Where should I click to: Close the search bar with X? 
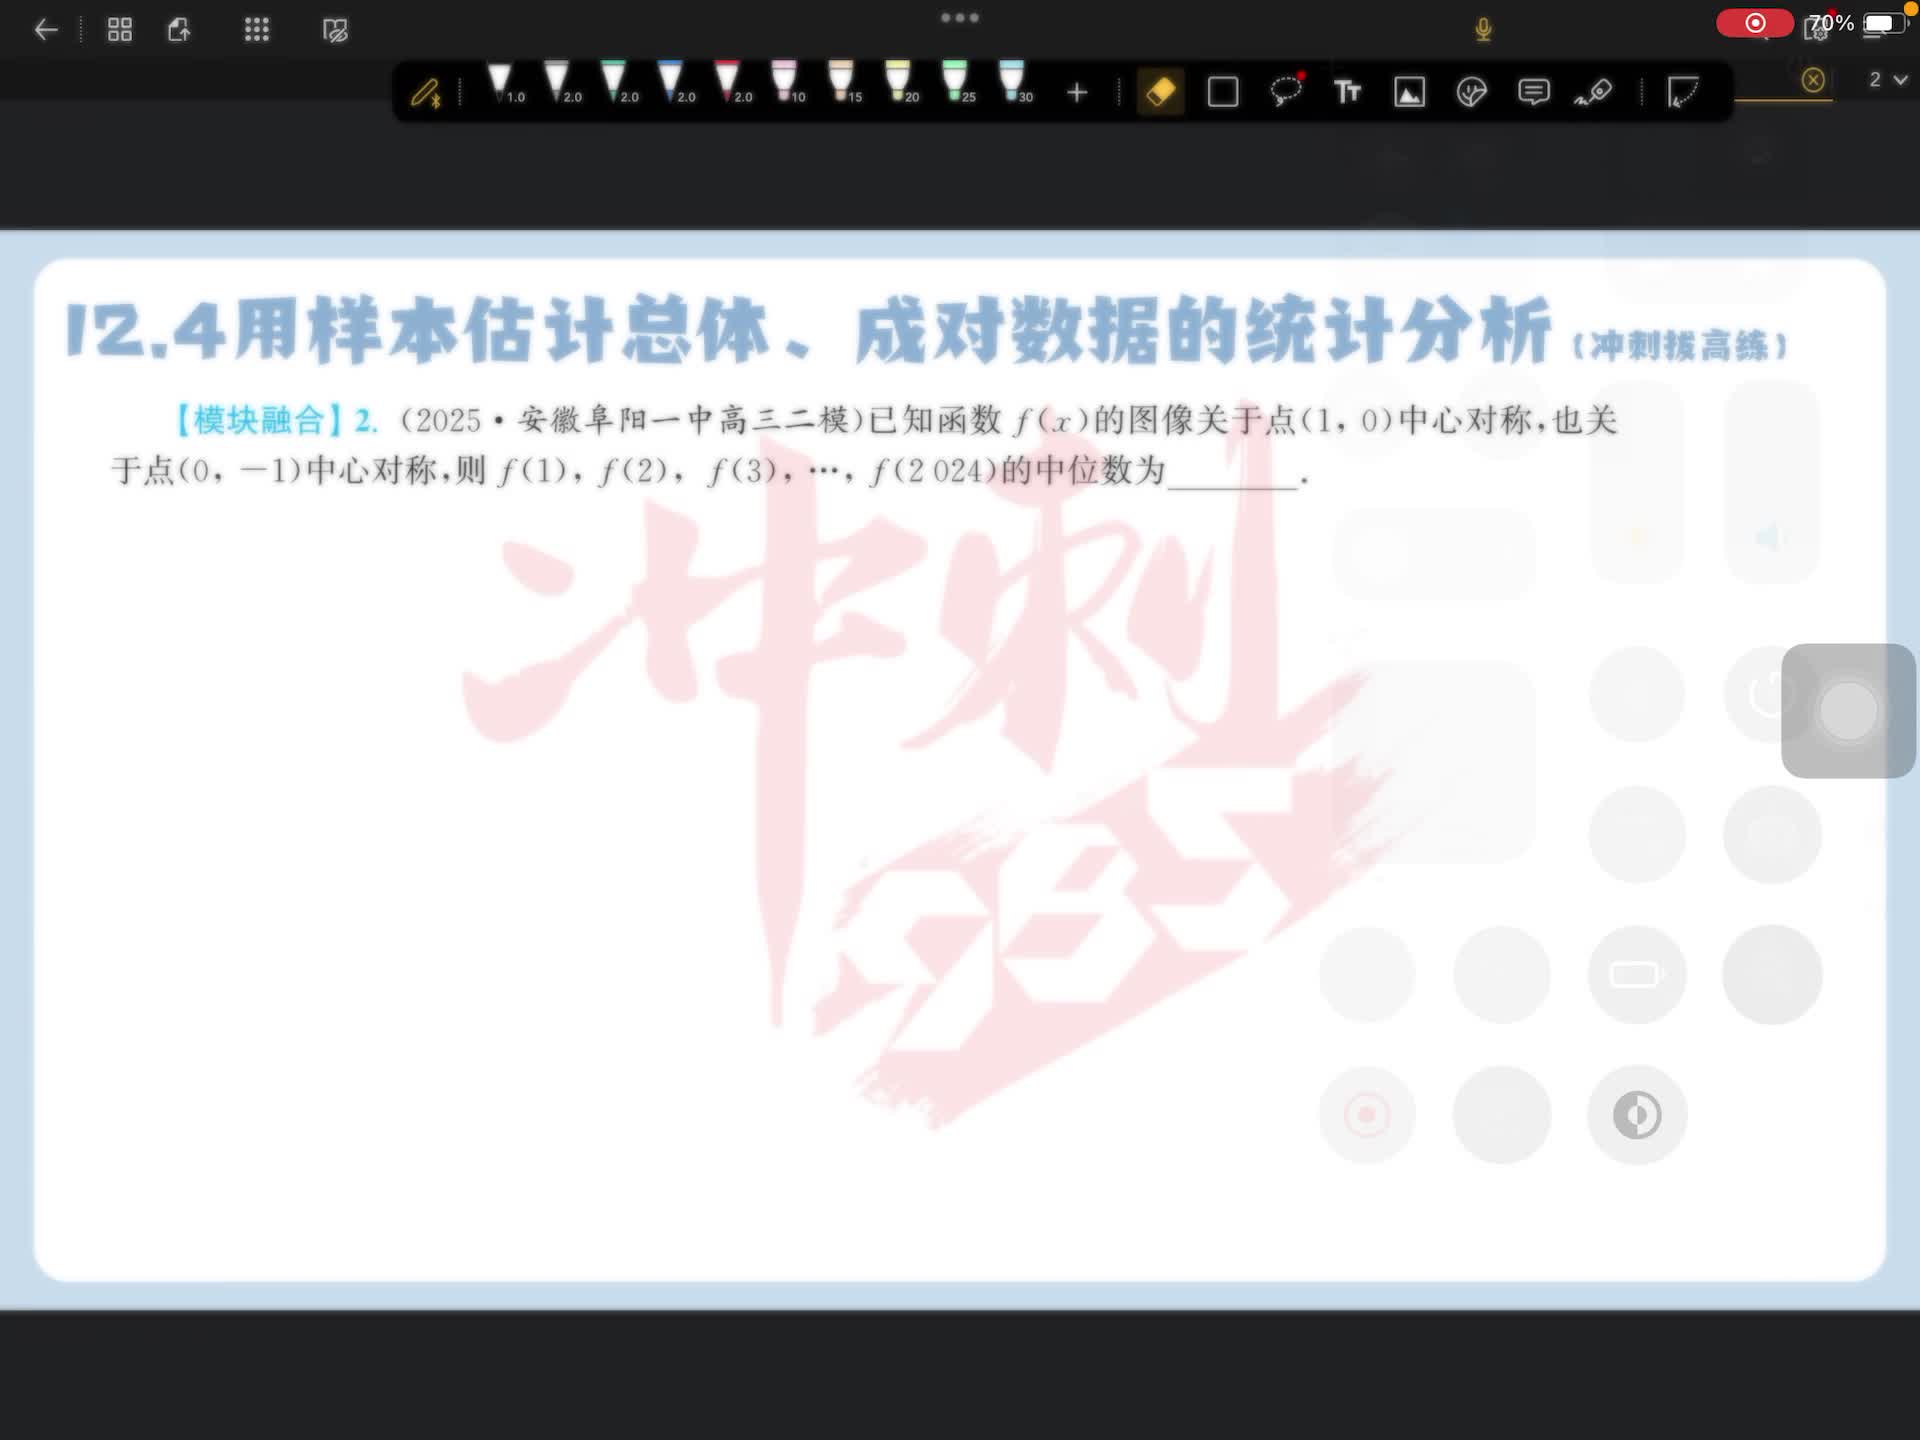point(1813,80)
